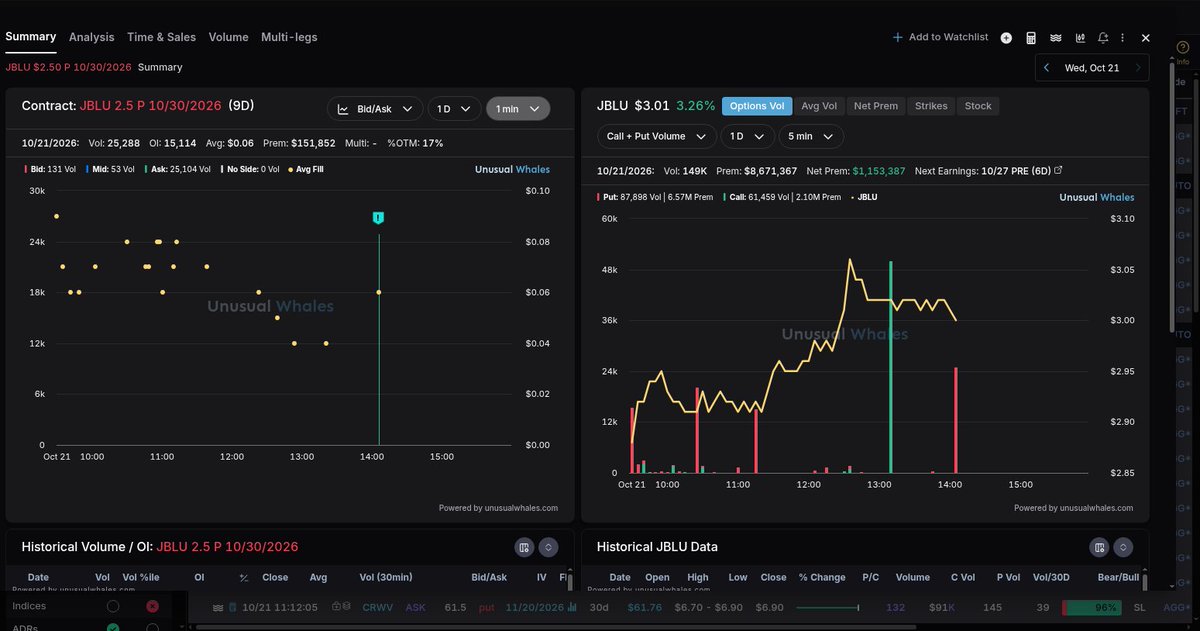
Task: Toggle Put volume series in JBLU legend
Action: [x=655, y=197]
